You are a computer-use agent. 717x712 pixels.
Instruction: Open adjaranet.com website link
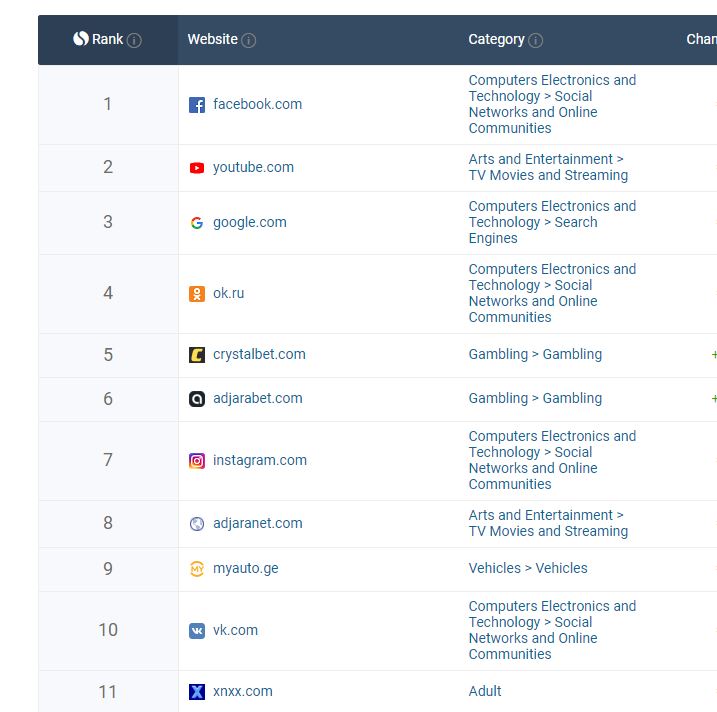pos(258,523)
